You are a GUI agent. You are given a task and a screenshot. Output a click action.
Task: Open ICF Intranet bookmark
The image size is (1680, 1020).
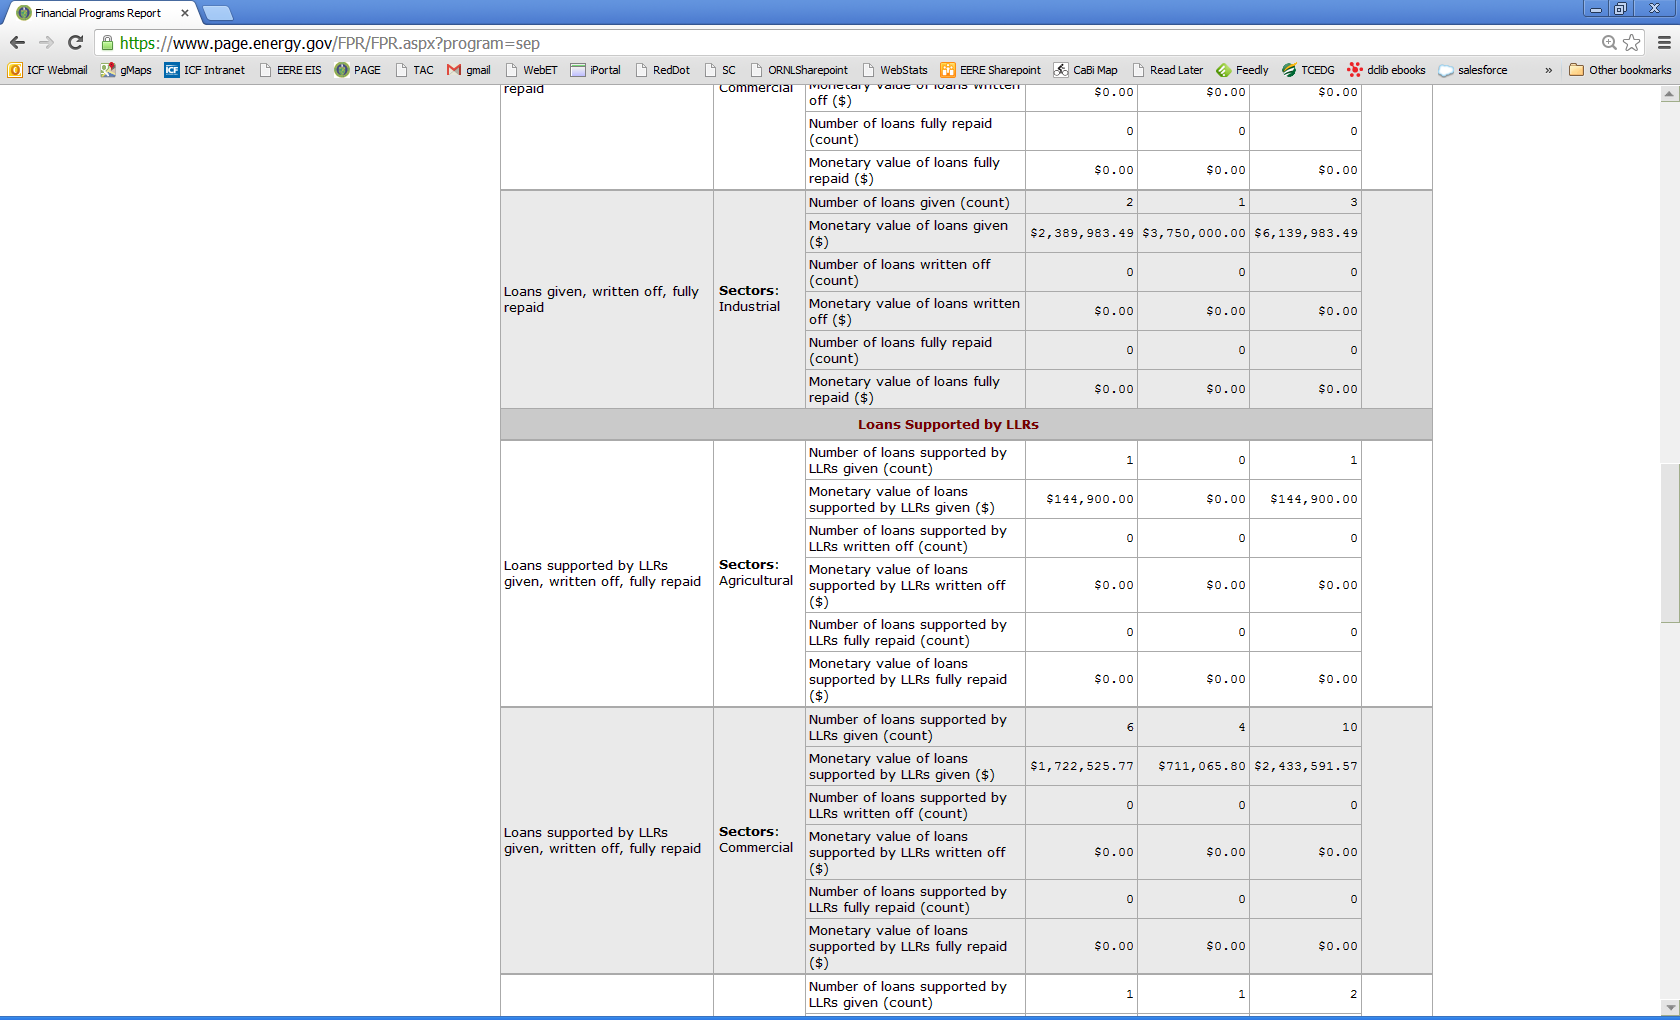(205, 70)
